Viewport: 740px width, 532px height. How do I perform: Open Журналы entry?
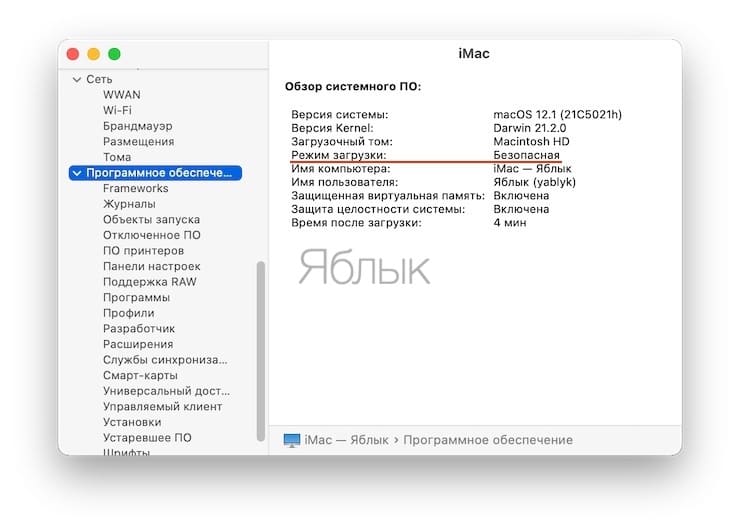(129, 204)
